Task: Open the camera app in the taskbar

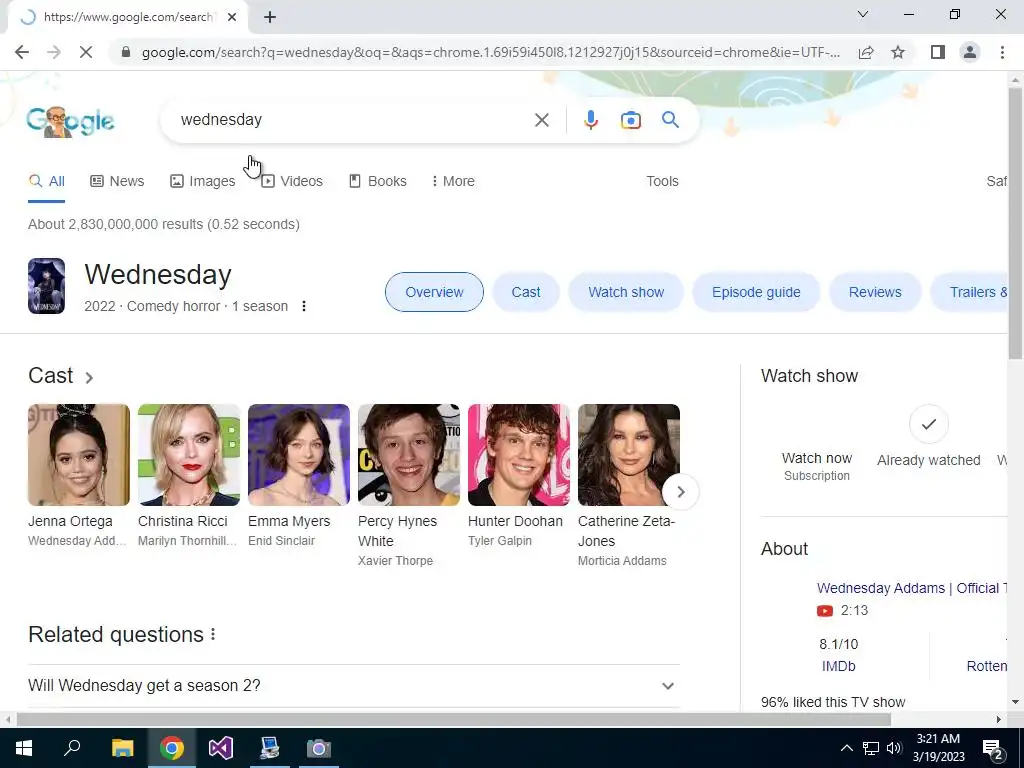Action: (319, 748)
